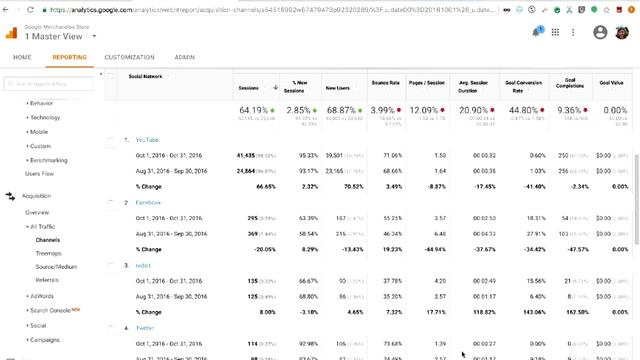Click the Google Analytics logo
This screenshot has height=360, width=640.
pyautogui.click(x=11, y=33)
